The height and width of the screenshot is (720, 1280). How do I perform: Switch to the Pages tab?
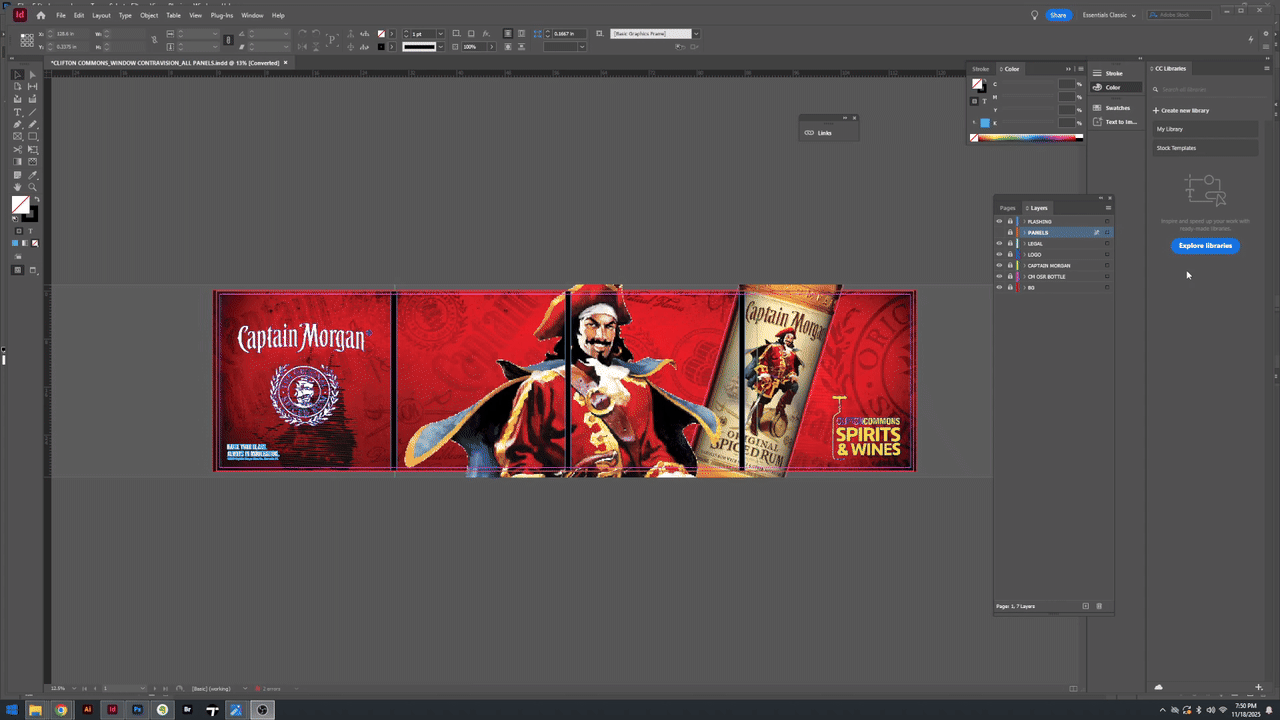pyautogui.click(x=1008, y=208)
